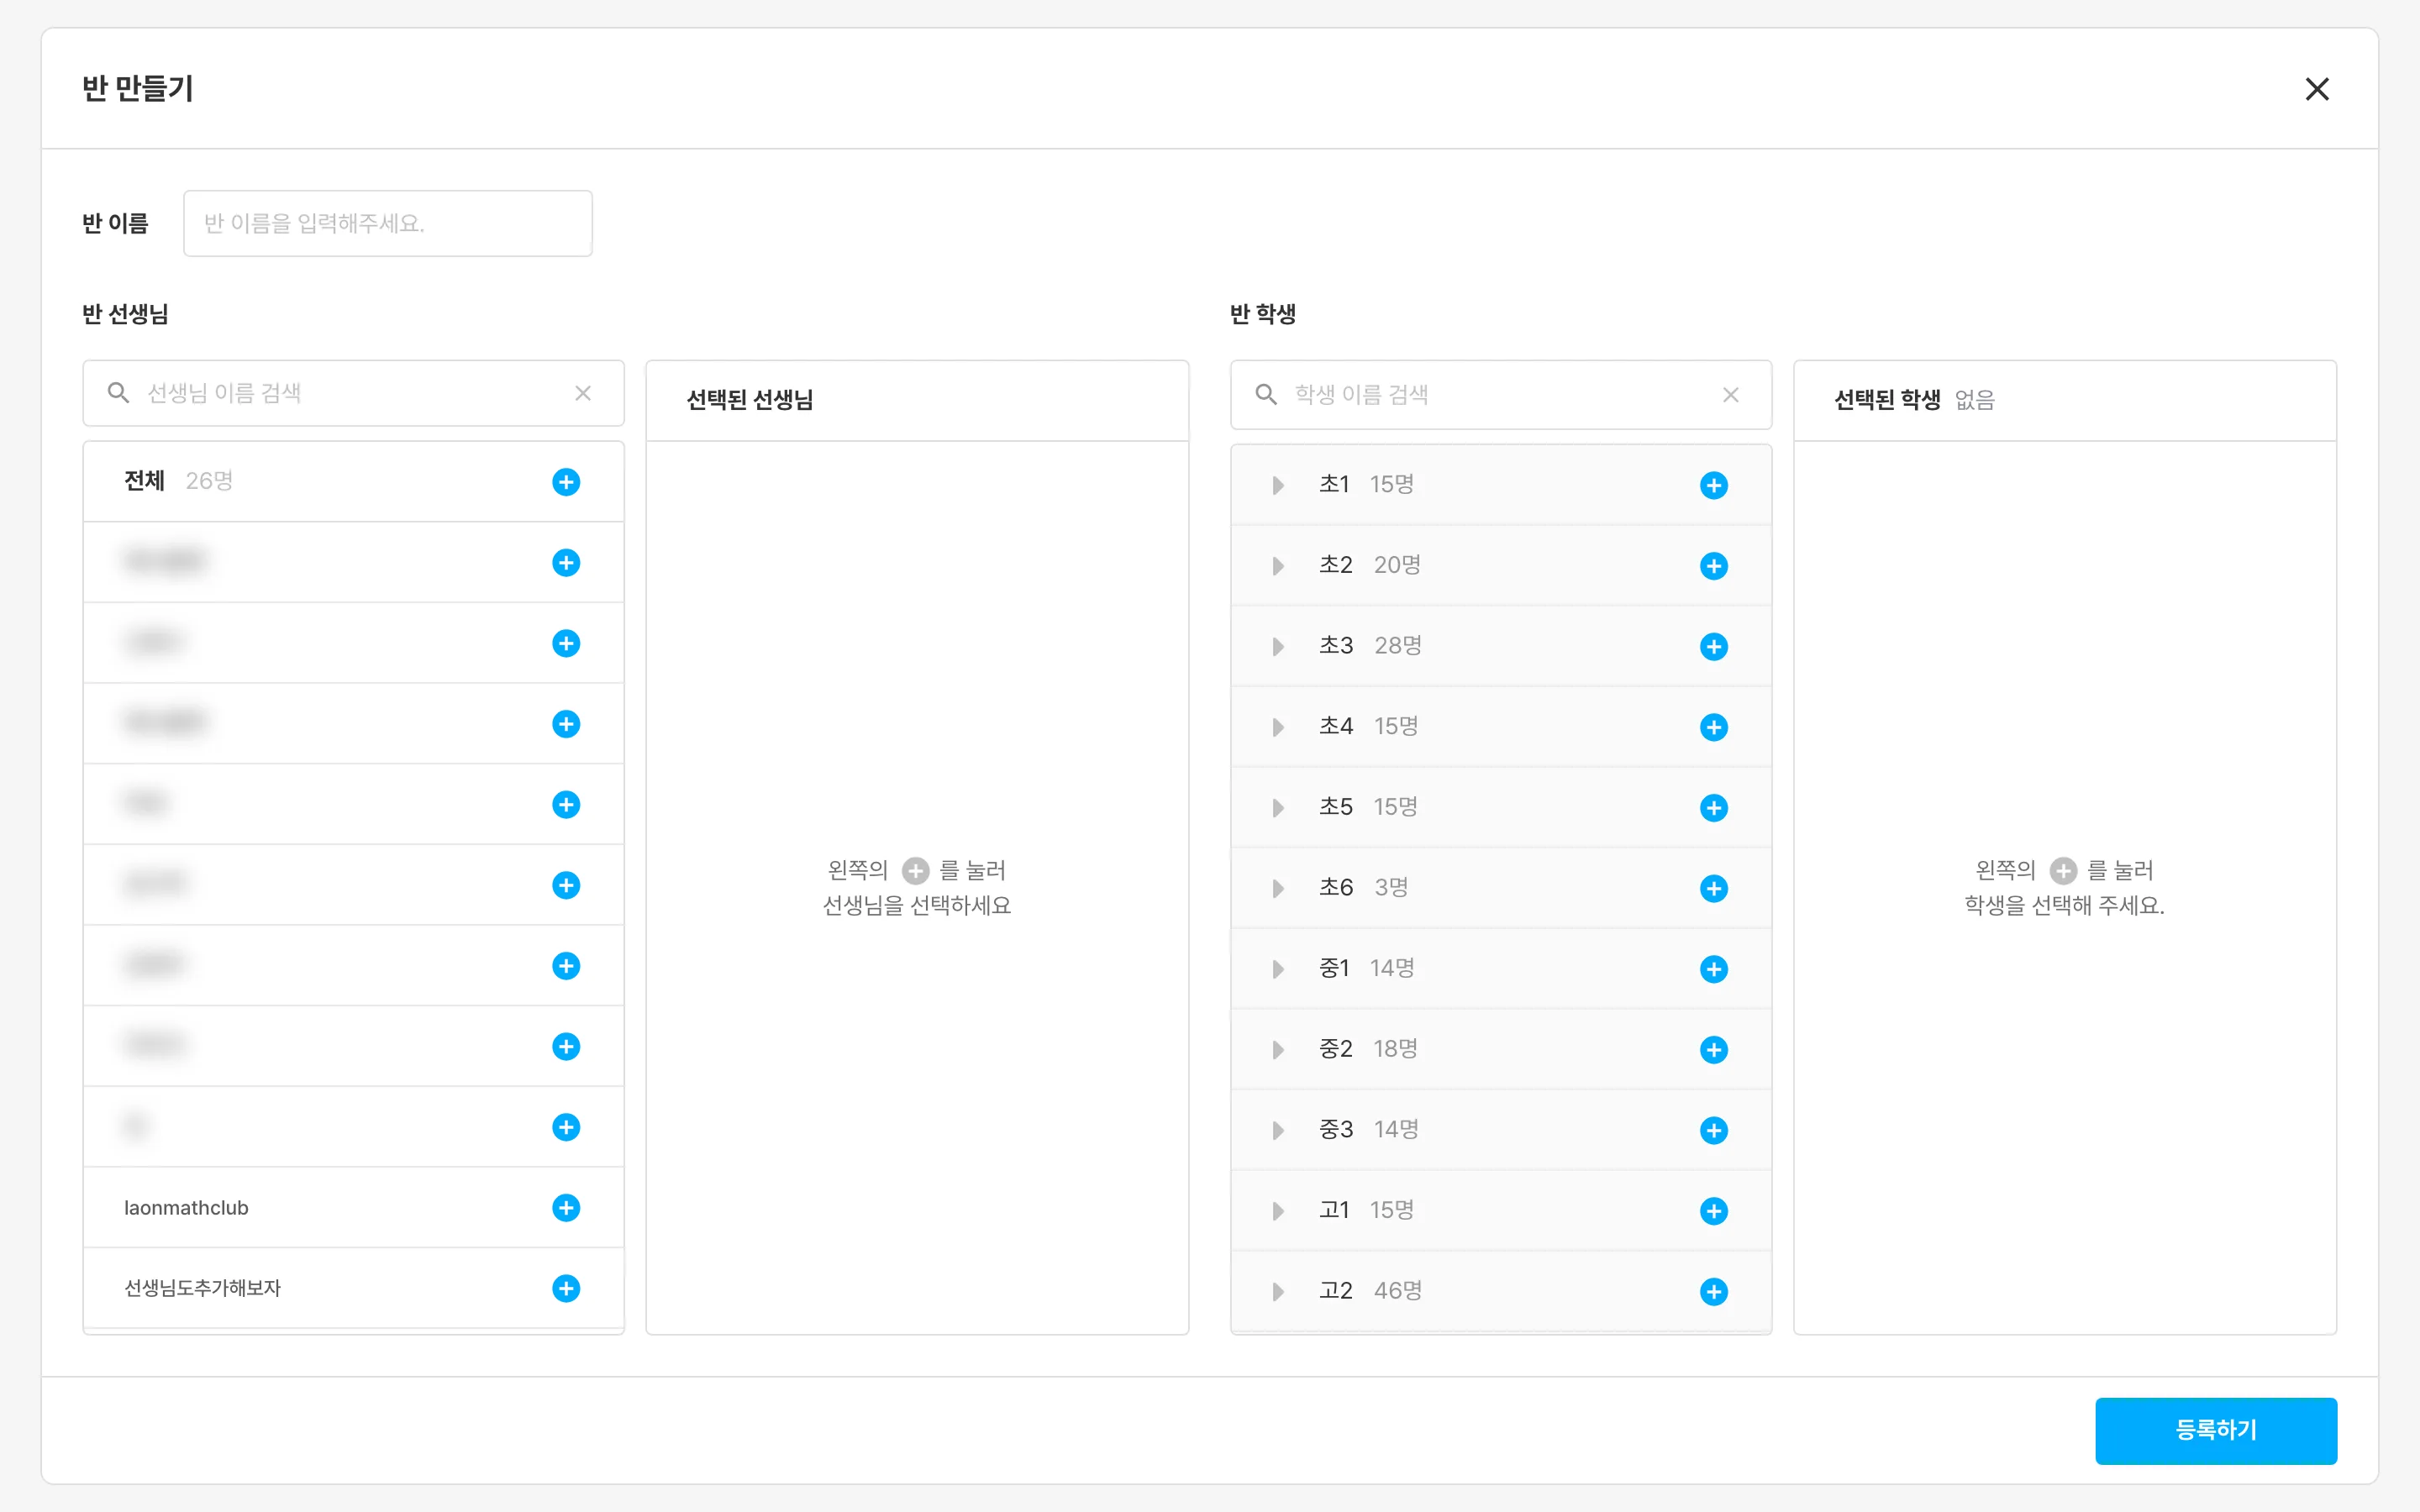Add all 중3 students via plus icon
2420x1512 pixels.
[x=1714, y=1131]
